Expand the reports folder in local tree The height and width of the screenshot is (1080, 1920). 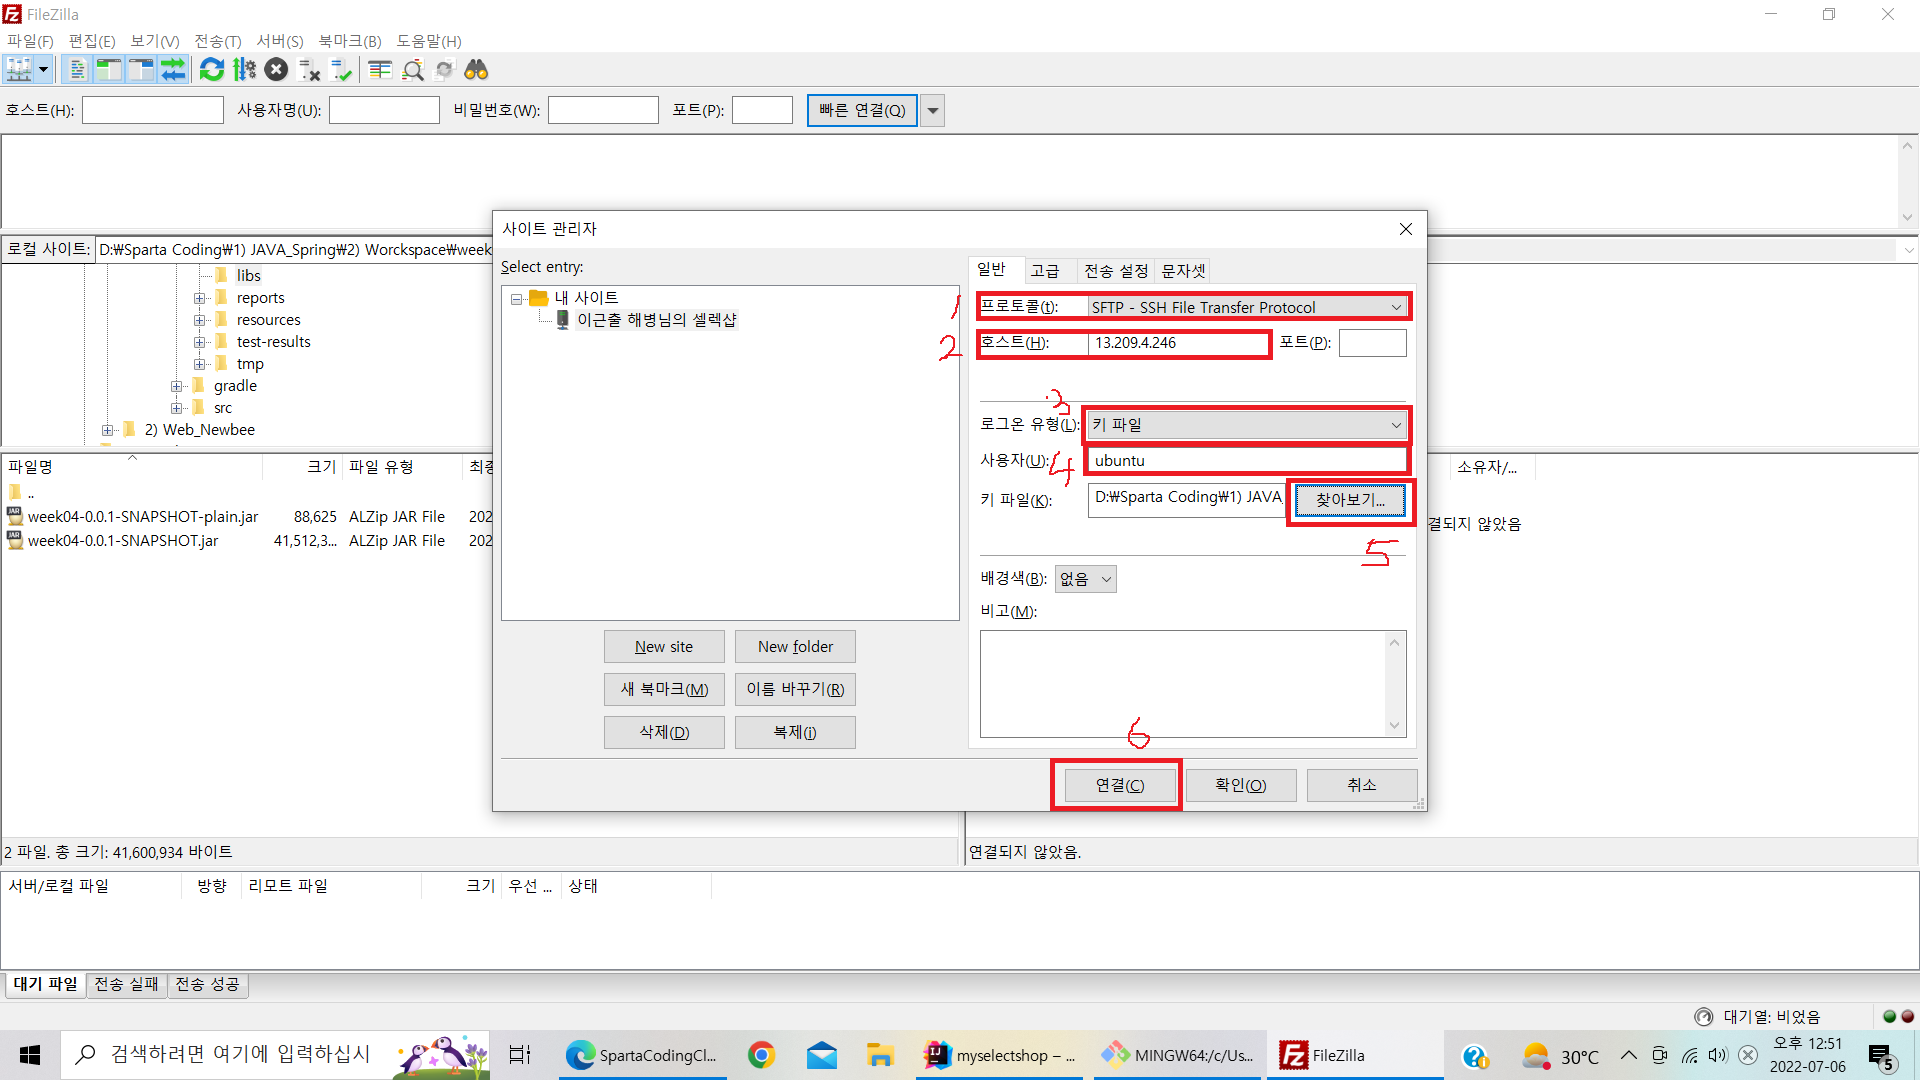click(199, 298)
